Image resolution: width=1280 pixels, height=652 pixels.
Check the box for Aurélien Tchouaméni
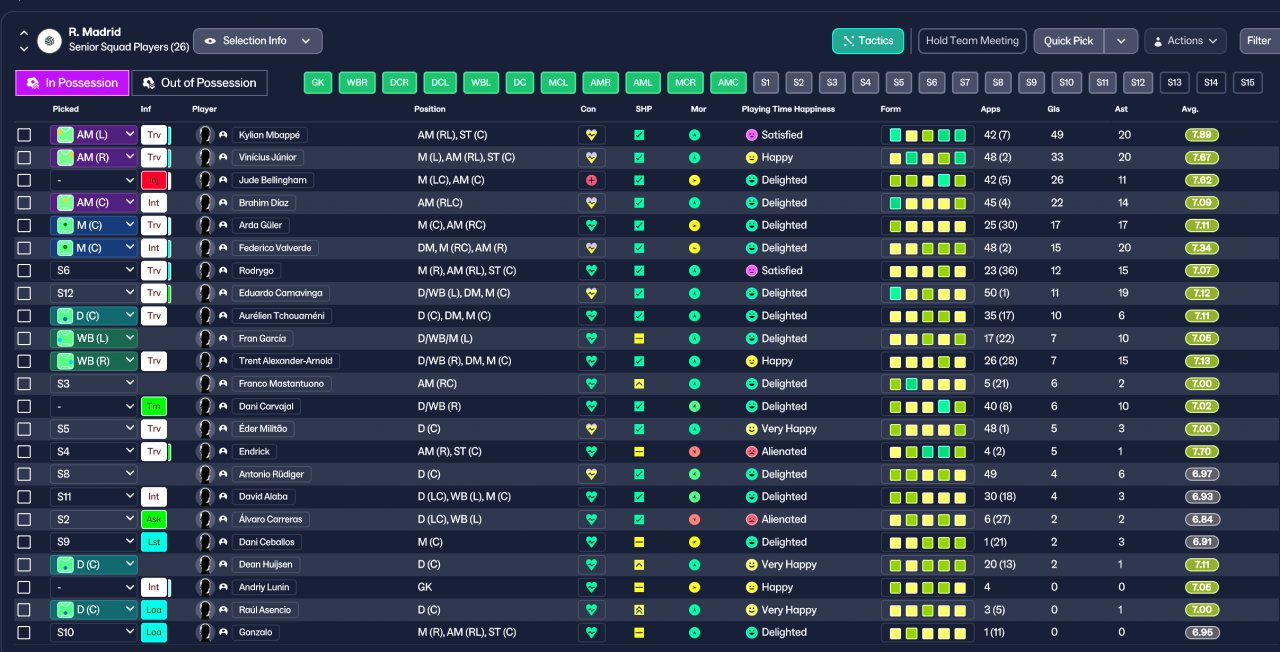tap(24, 316)
